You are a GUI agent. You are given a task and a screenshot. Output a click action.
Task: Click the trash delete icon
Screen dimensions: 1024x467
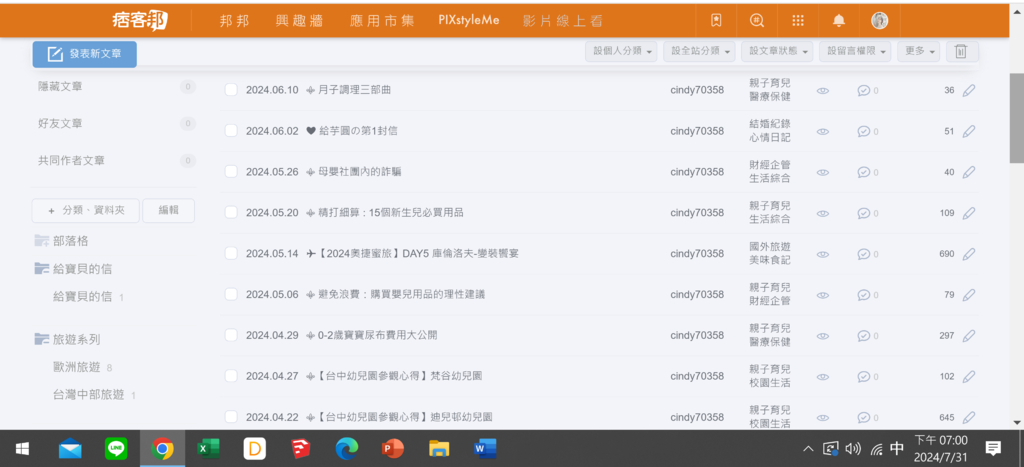point(961,52)
